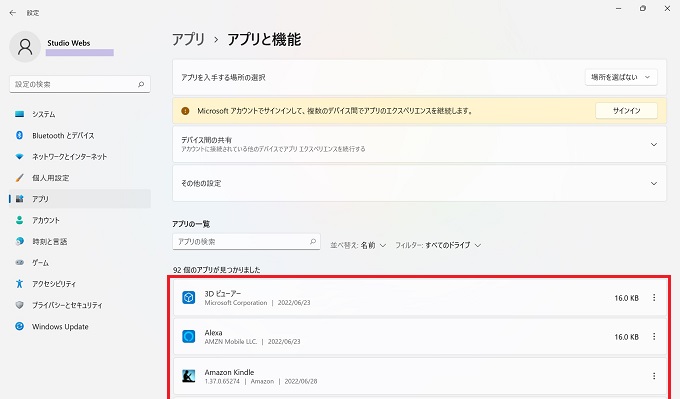Click the privacy shield icon
The width and height of the screenshot is (680, 399).
[20, 305]
